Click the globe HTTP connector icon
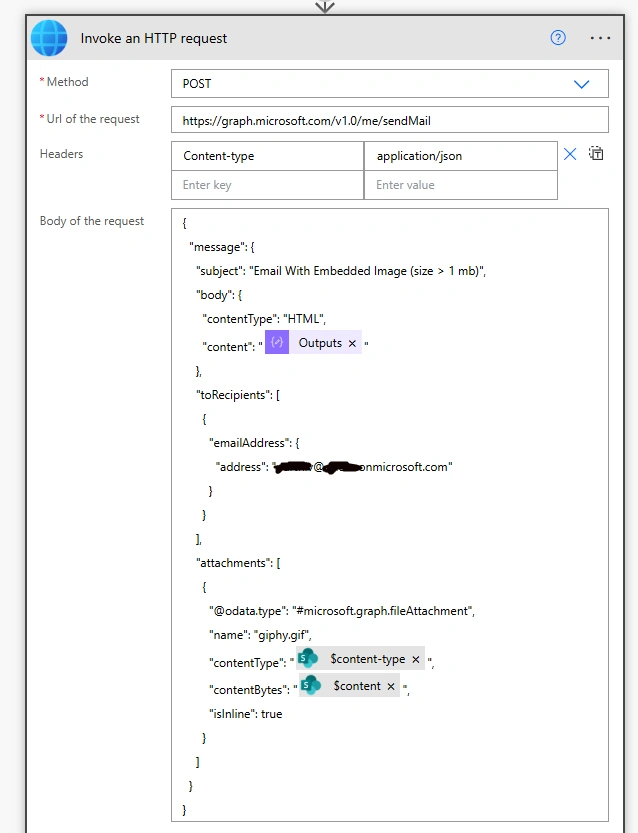638x833 pixels. 49,38
